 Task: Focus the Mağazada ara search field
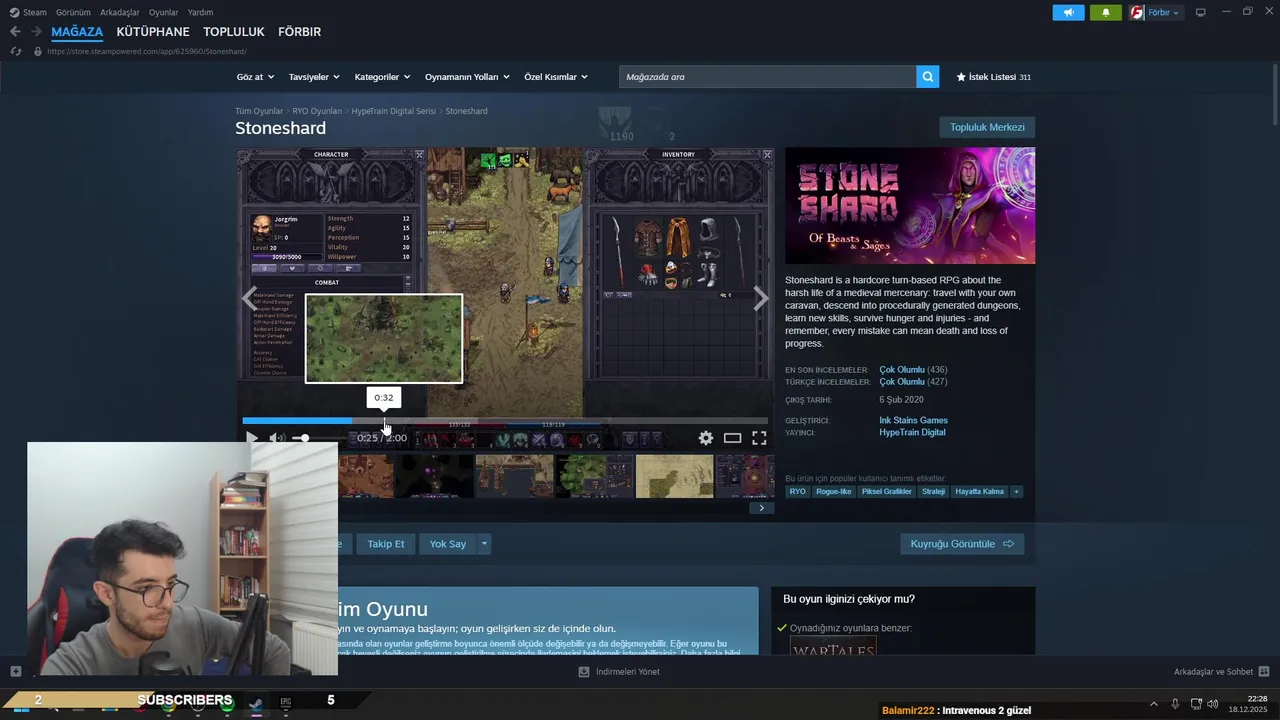[767, 77]
